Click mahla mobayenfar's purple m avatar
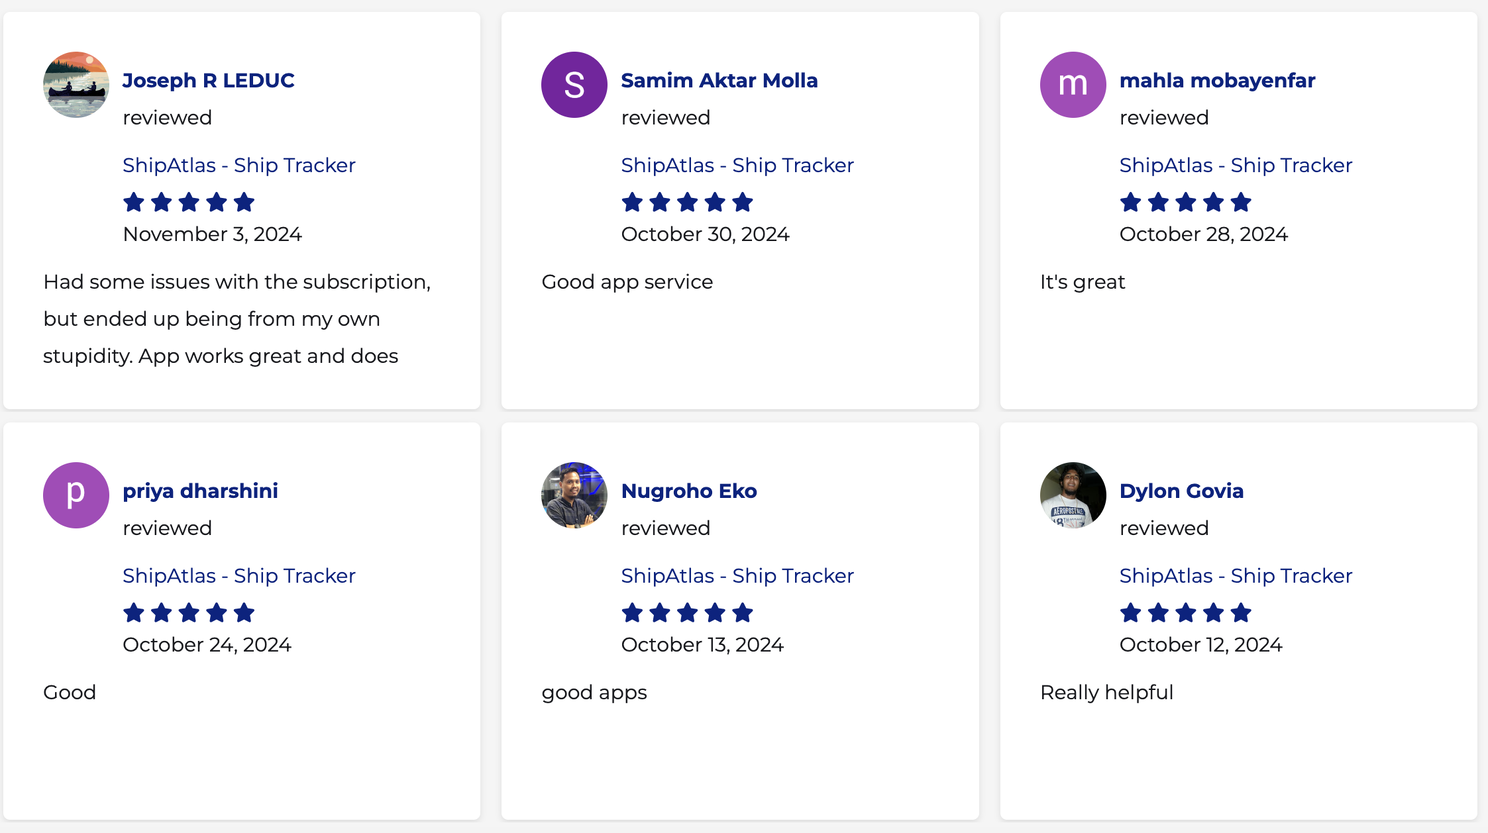 (1073, 85)
